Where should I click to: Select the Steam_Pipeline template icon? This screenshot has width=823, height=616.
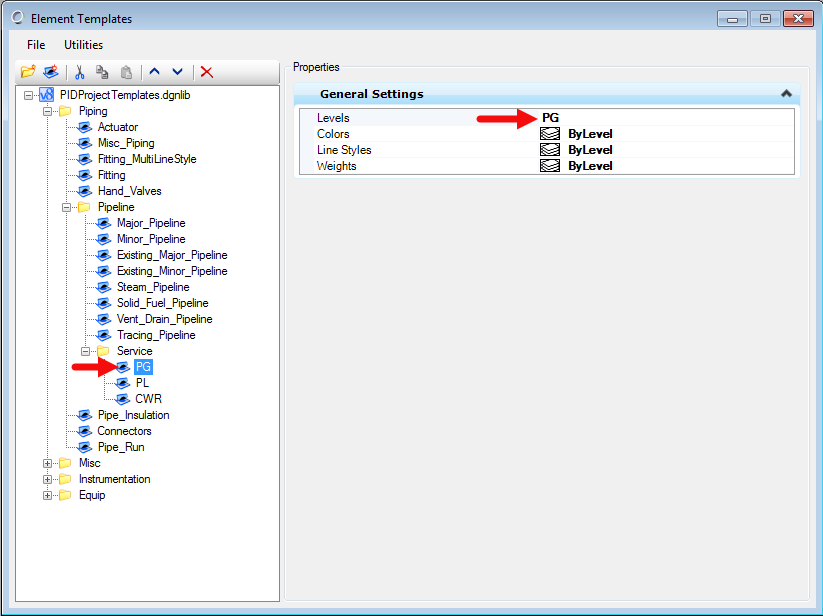pyautogui.click(x=104, y=287)
